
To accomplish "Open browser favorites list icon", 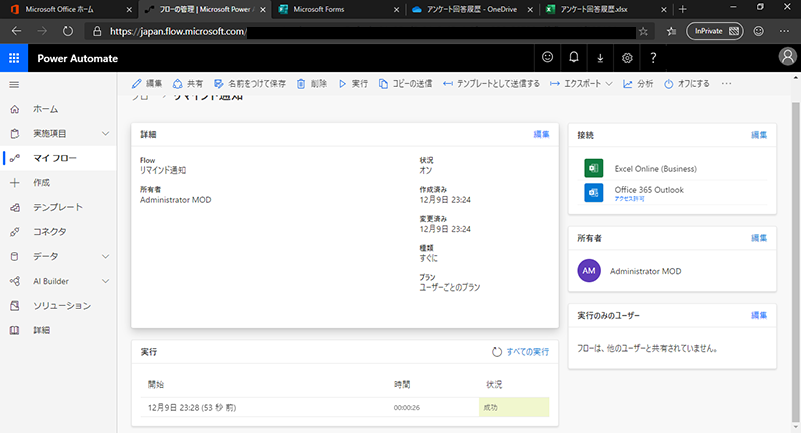I will [671, 31].
